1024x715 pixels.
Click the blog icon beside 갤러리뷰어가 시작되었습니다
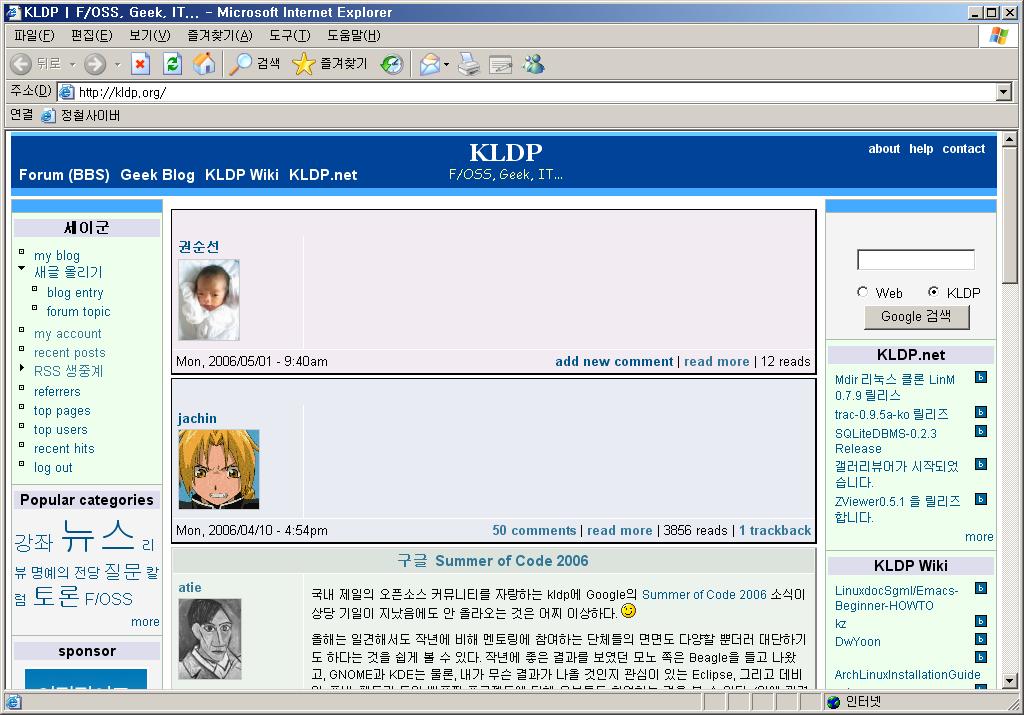(981, 464)
